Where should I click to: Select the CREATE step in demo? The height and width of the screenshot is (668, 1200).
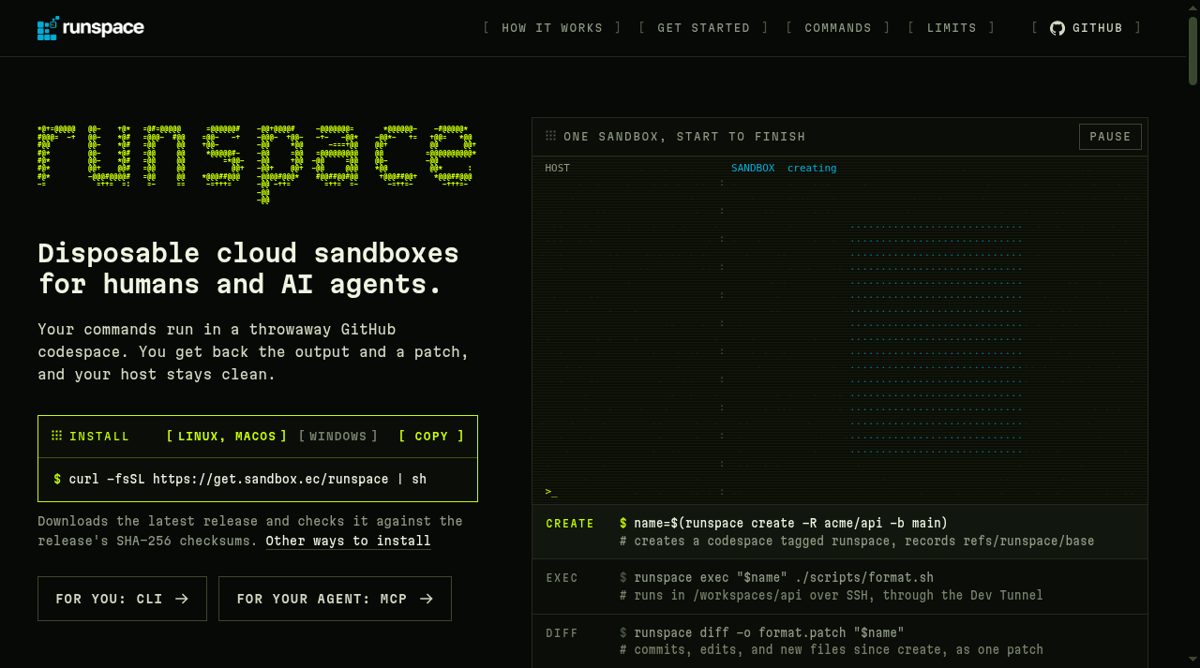[840, 532]
